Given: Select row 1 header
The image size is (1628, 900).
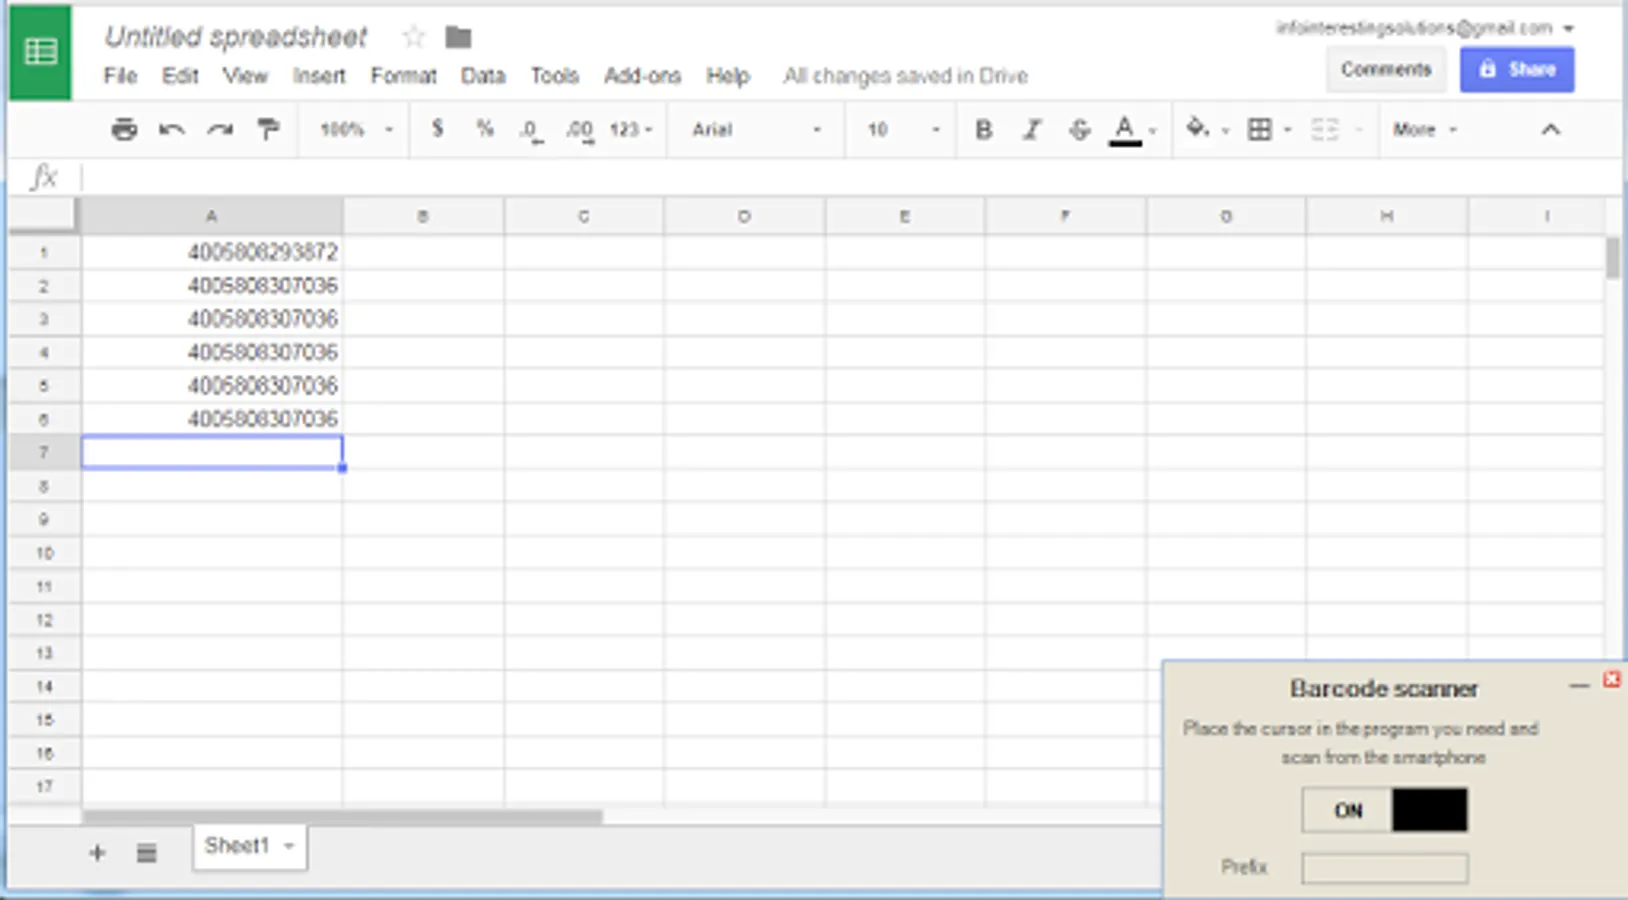Looking at the screenshot, I should click(44, 252).
